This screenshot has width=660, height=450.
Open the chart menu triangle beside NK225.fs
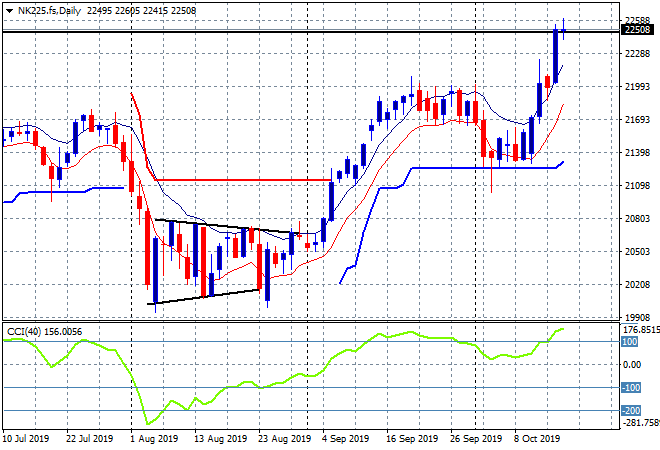(9, 11)
